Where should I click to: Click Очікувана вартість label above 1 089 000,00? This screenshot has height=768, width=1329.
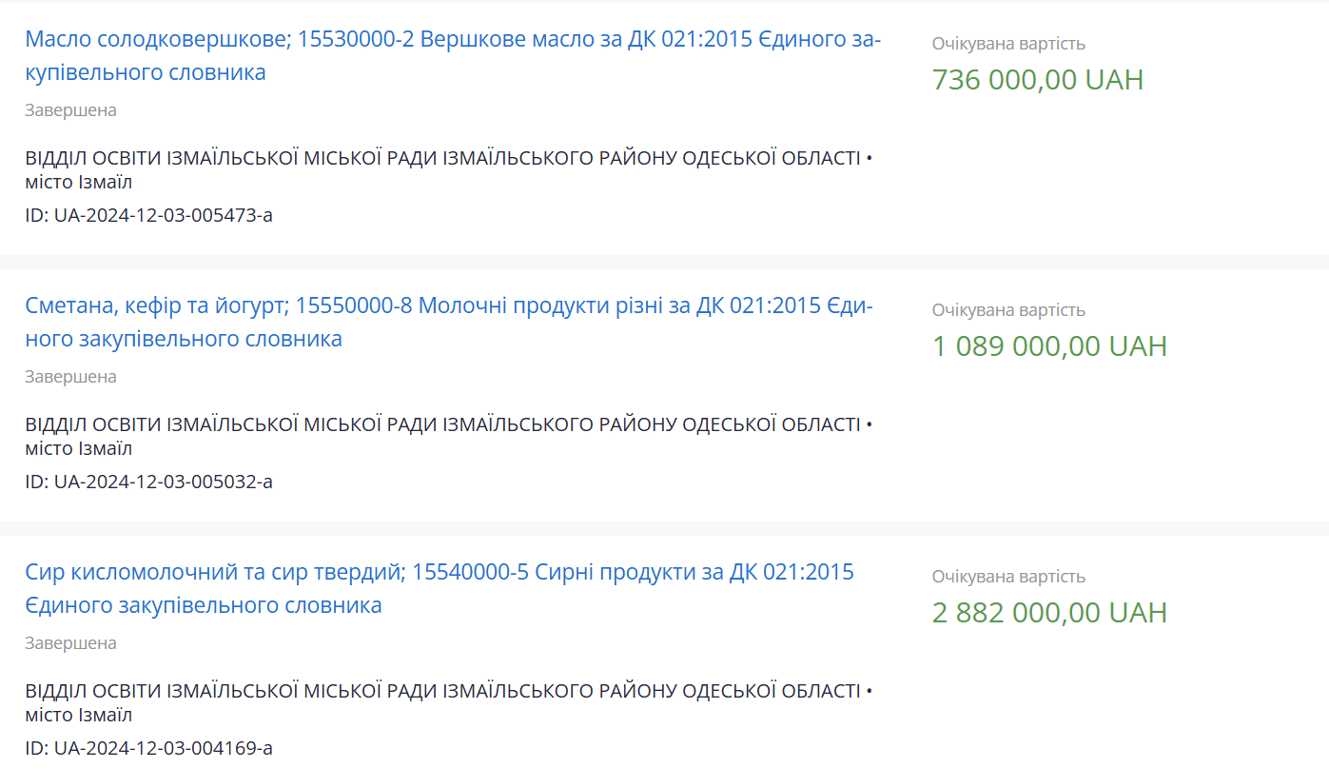pyautogui.click(x=1008, y=310)
